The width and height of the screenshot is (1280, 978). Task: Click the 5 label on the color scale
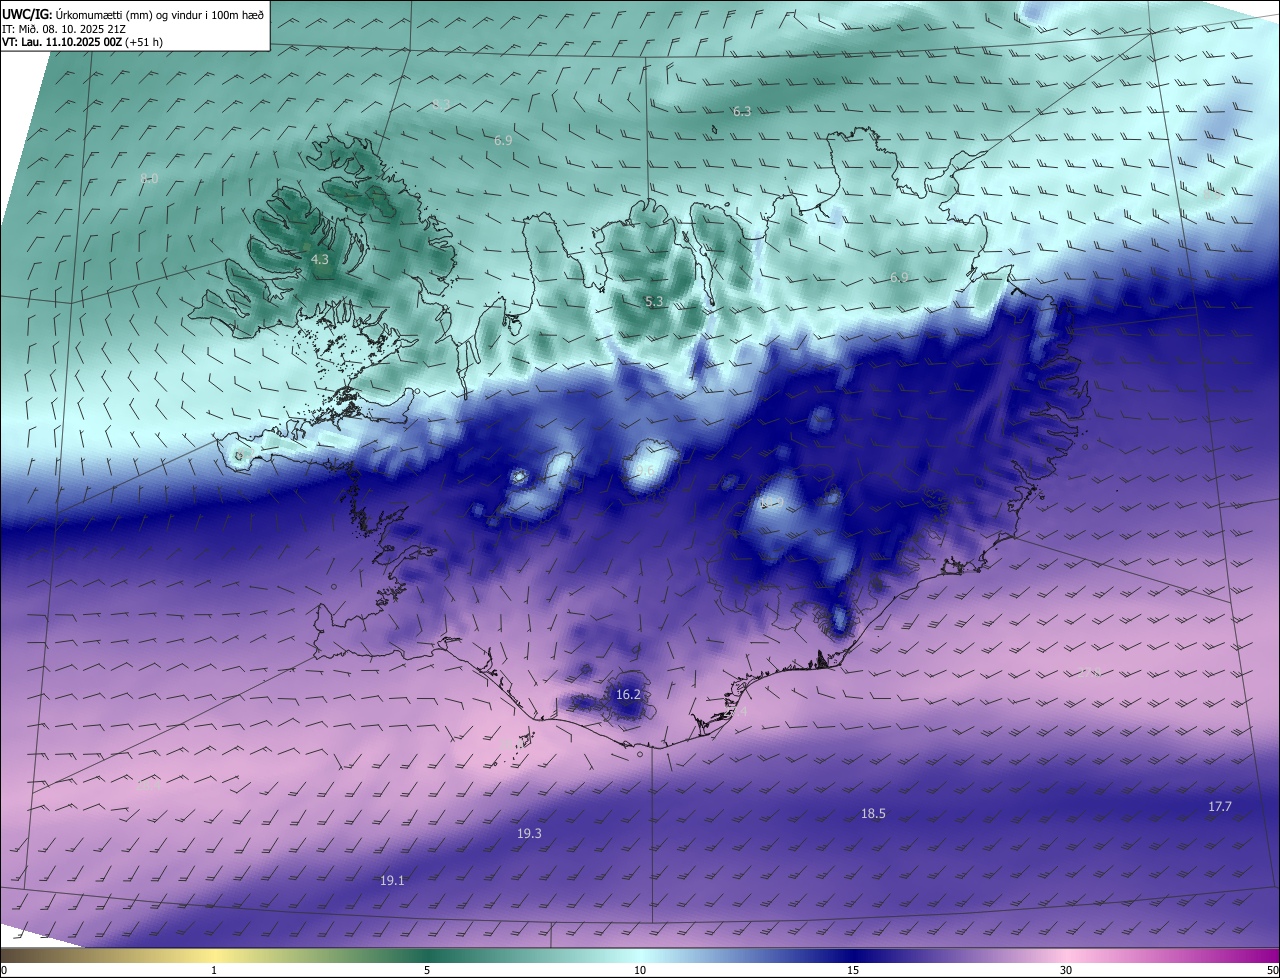[x=427, y=970]
